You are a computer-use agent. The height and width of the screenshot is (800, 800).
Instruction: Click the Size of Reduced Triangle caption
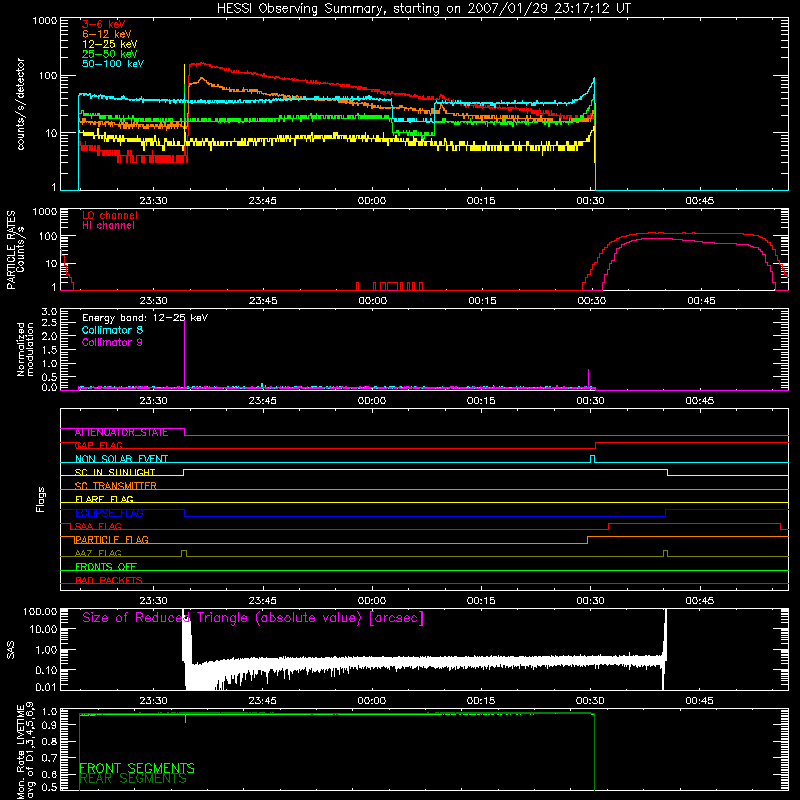(x=253, y=618)
